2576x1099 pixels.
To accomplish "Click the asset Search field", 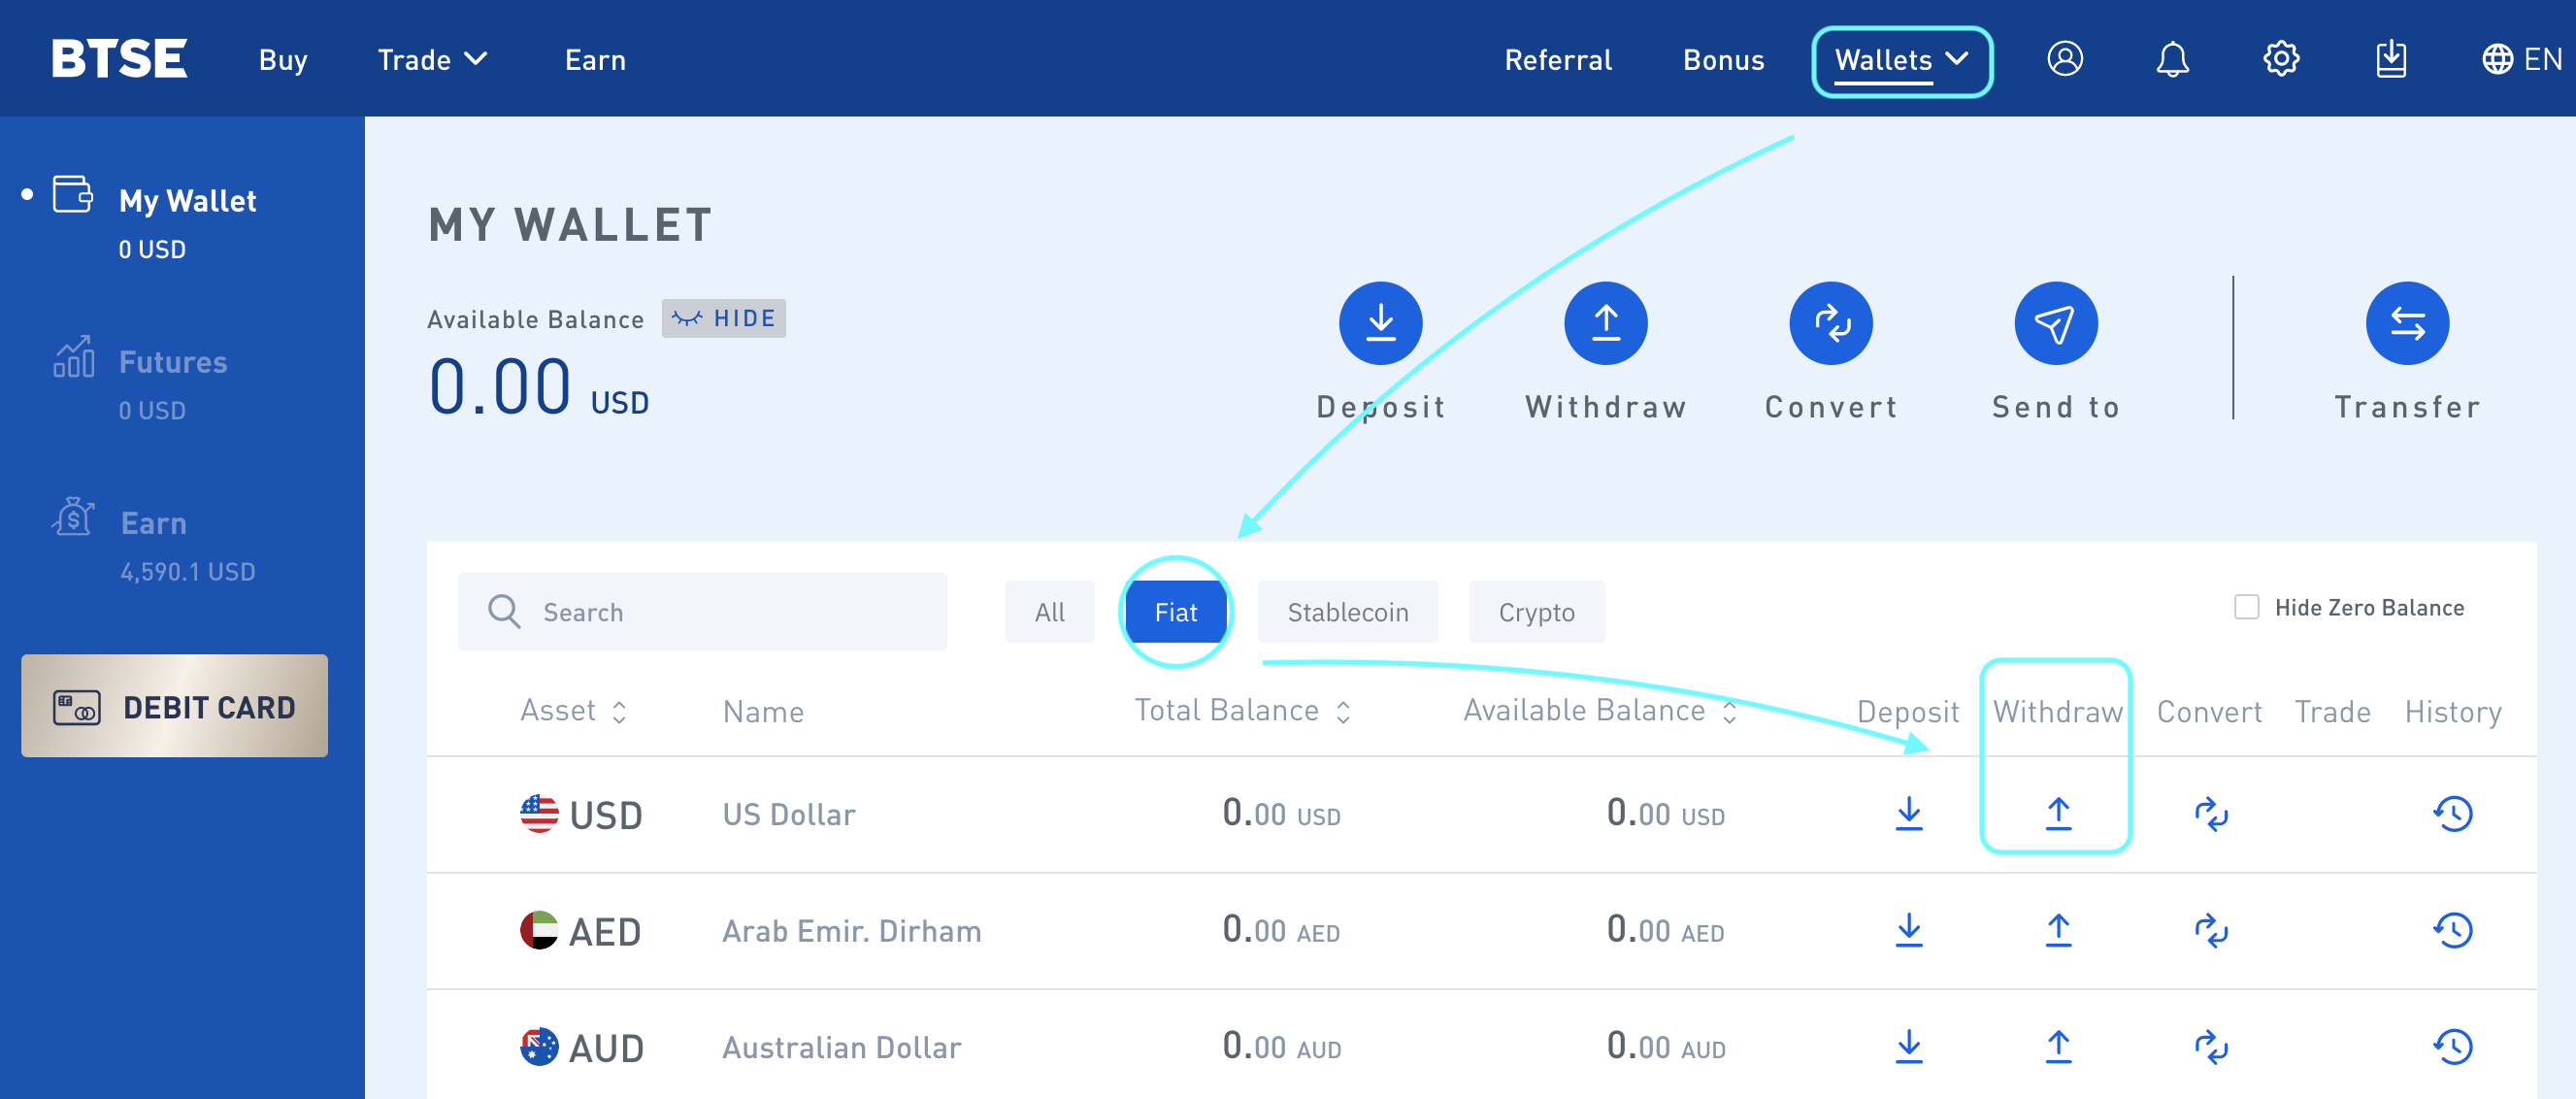I will pyautogui.click(x=702, y=612).
